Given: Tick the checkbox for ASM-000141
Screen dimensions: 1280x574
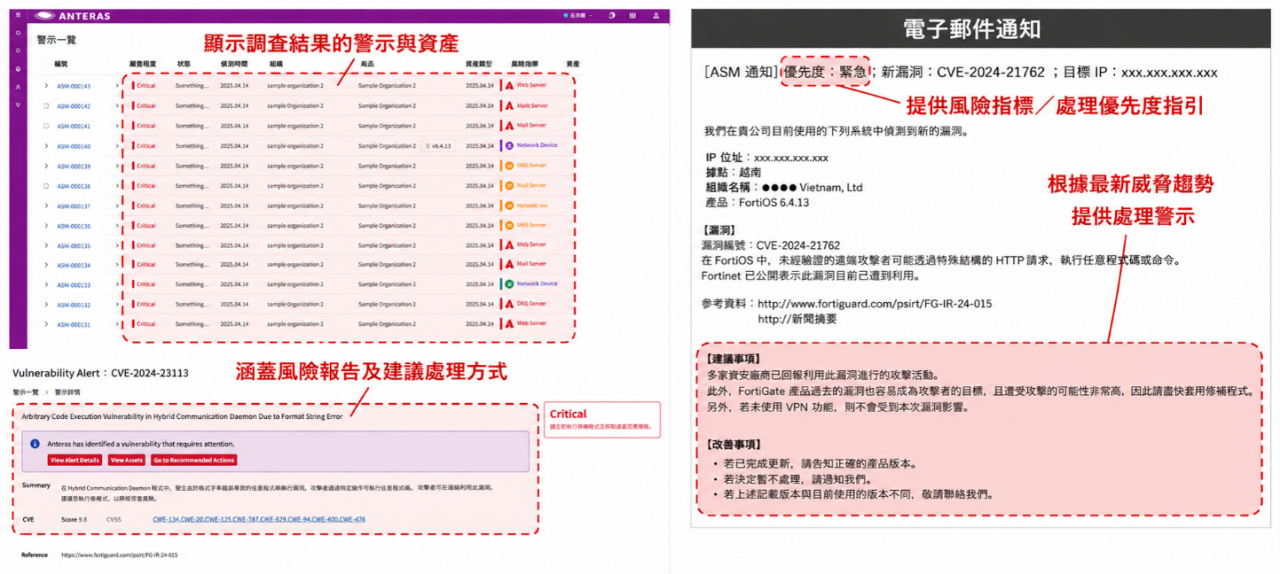Looking at the screenshot, I should 46,126.
